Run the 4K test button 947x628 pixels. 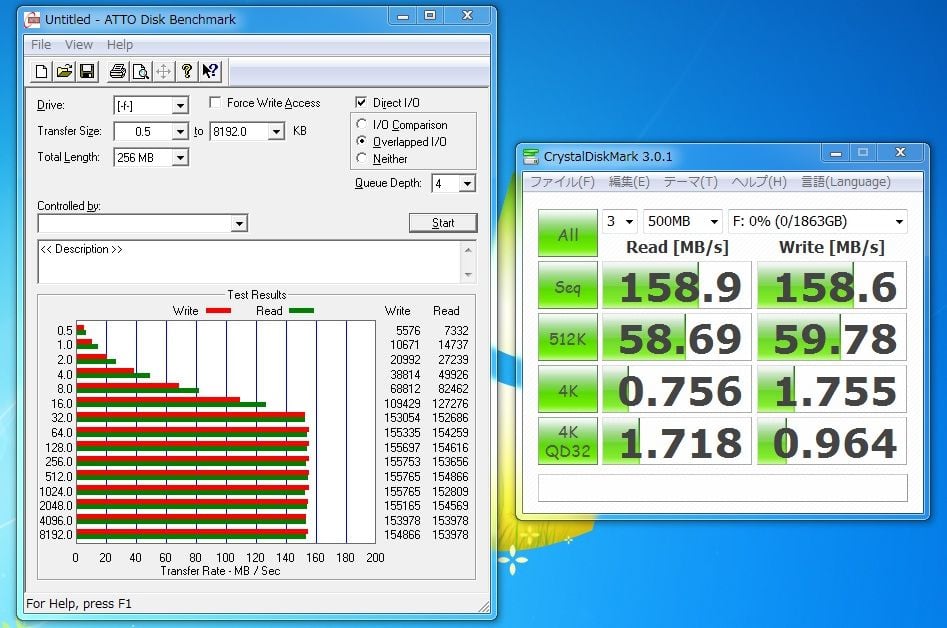point(568,389)
